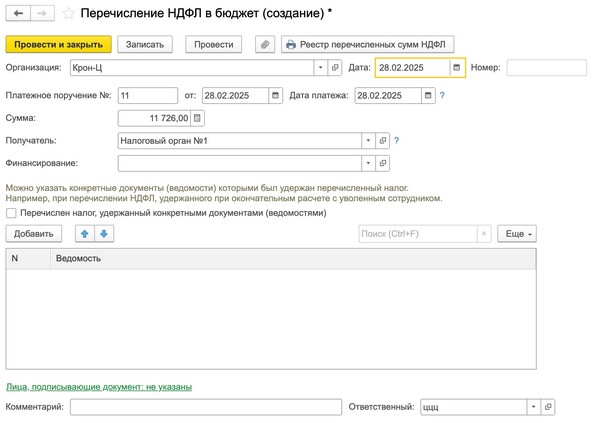Image resolution: width=600 pixels, height=423 pixels.
Task: Click the Провести и закрыть button
Action: click(x=59, y=45)
